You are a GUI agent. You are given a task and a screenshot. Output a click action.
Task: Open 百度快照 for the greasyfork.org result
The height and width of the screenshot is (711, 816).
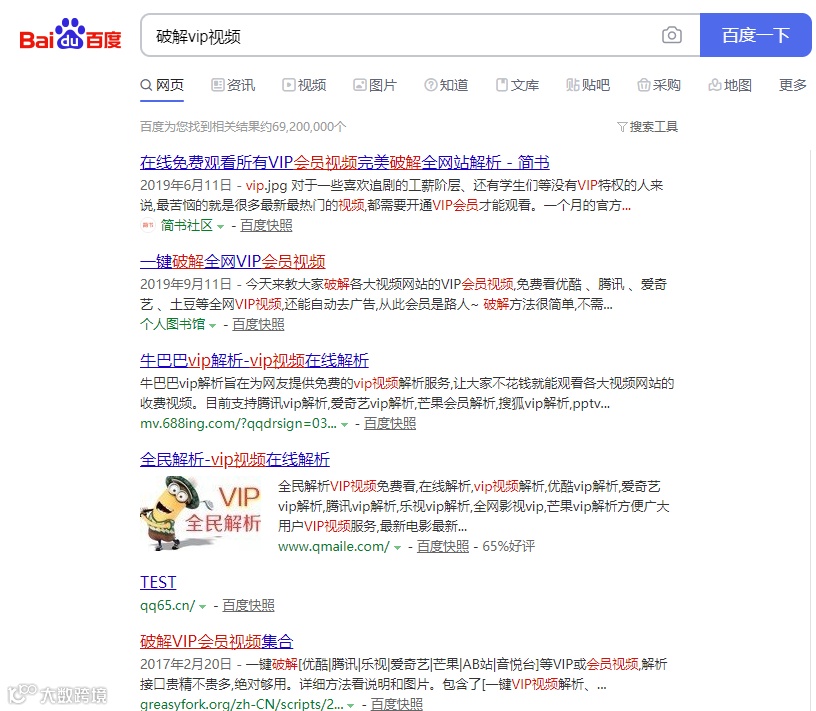[397, 704]
